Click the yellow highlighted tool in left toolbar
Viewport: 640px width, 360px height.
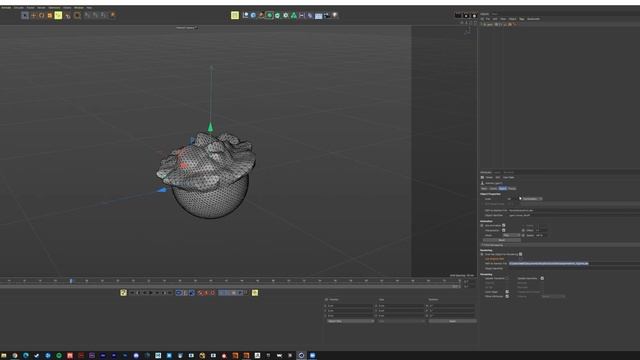tap(58, 16)
